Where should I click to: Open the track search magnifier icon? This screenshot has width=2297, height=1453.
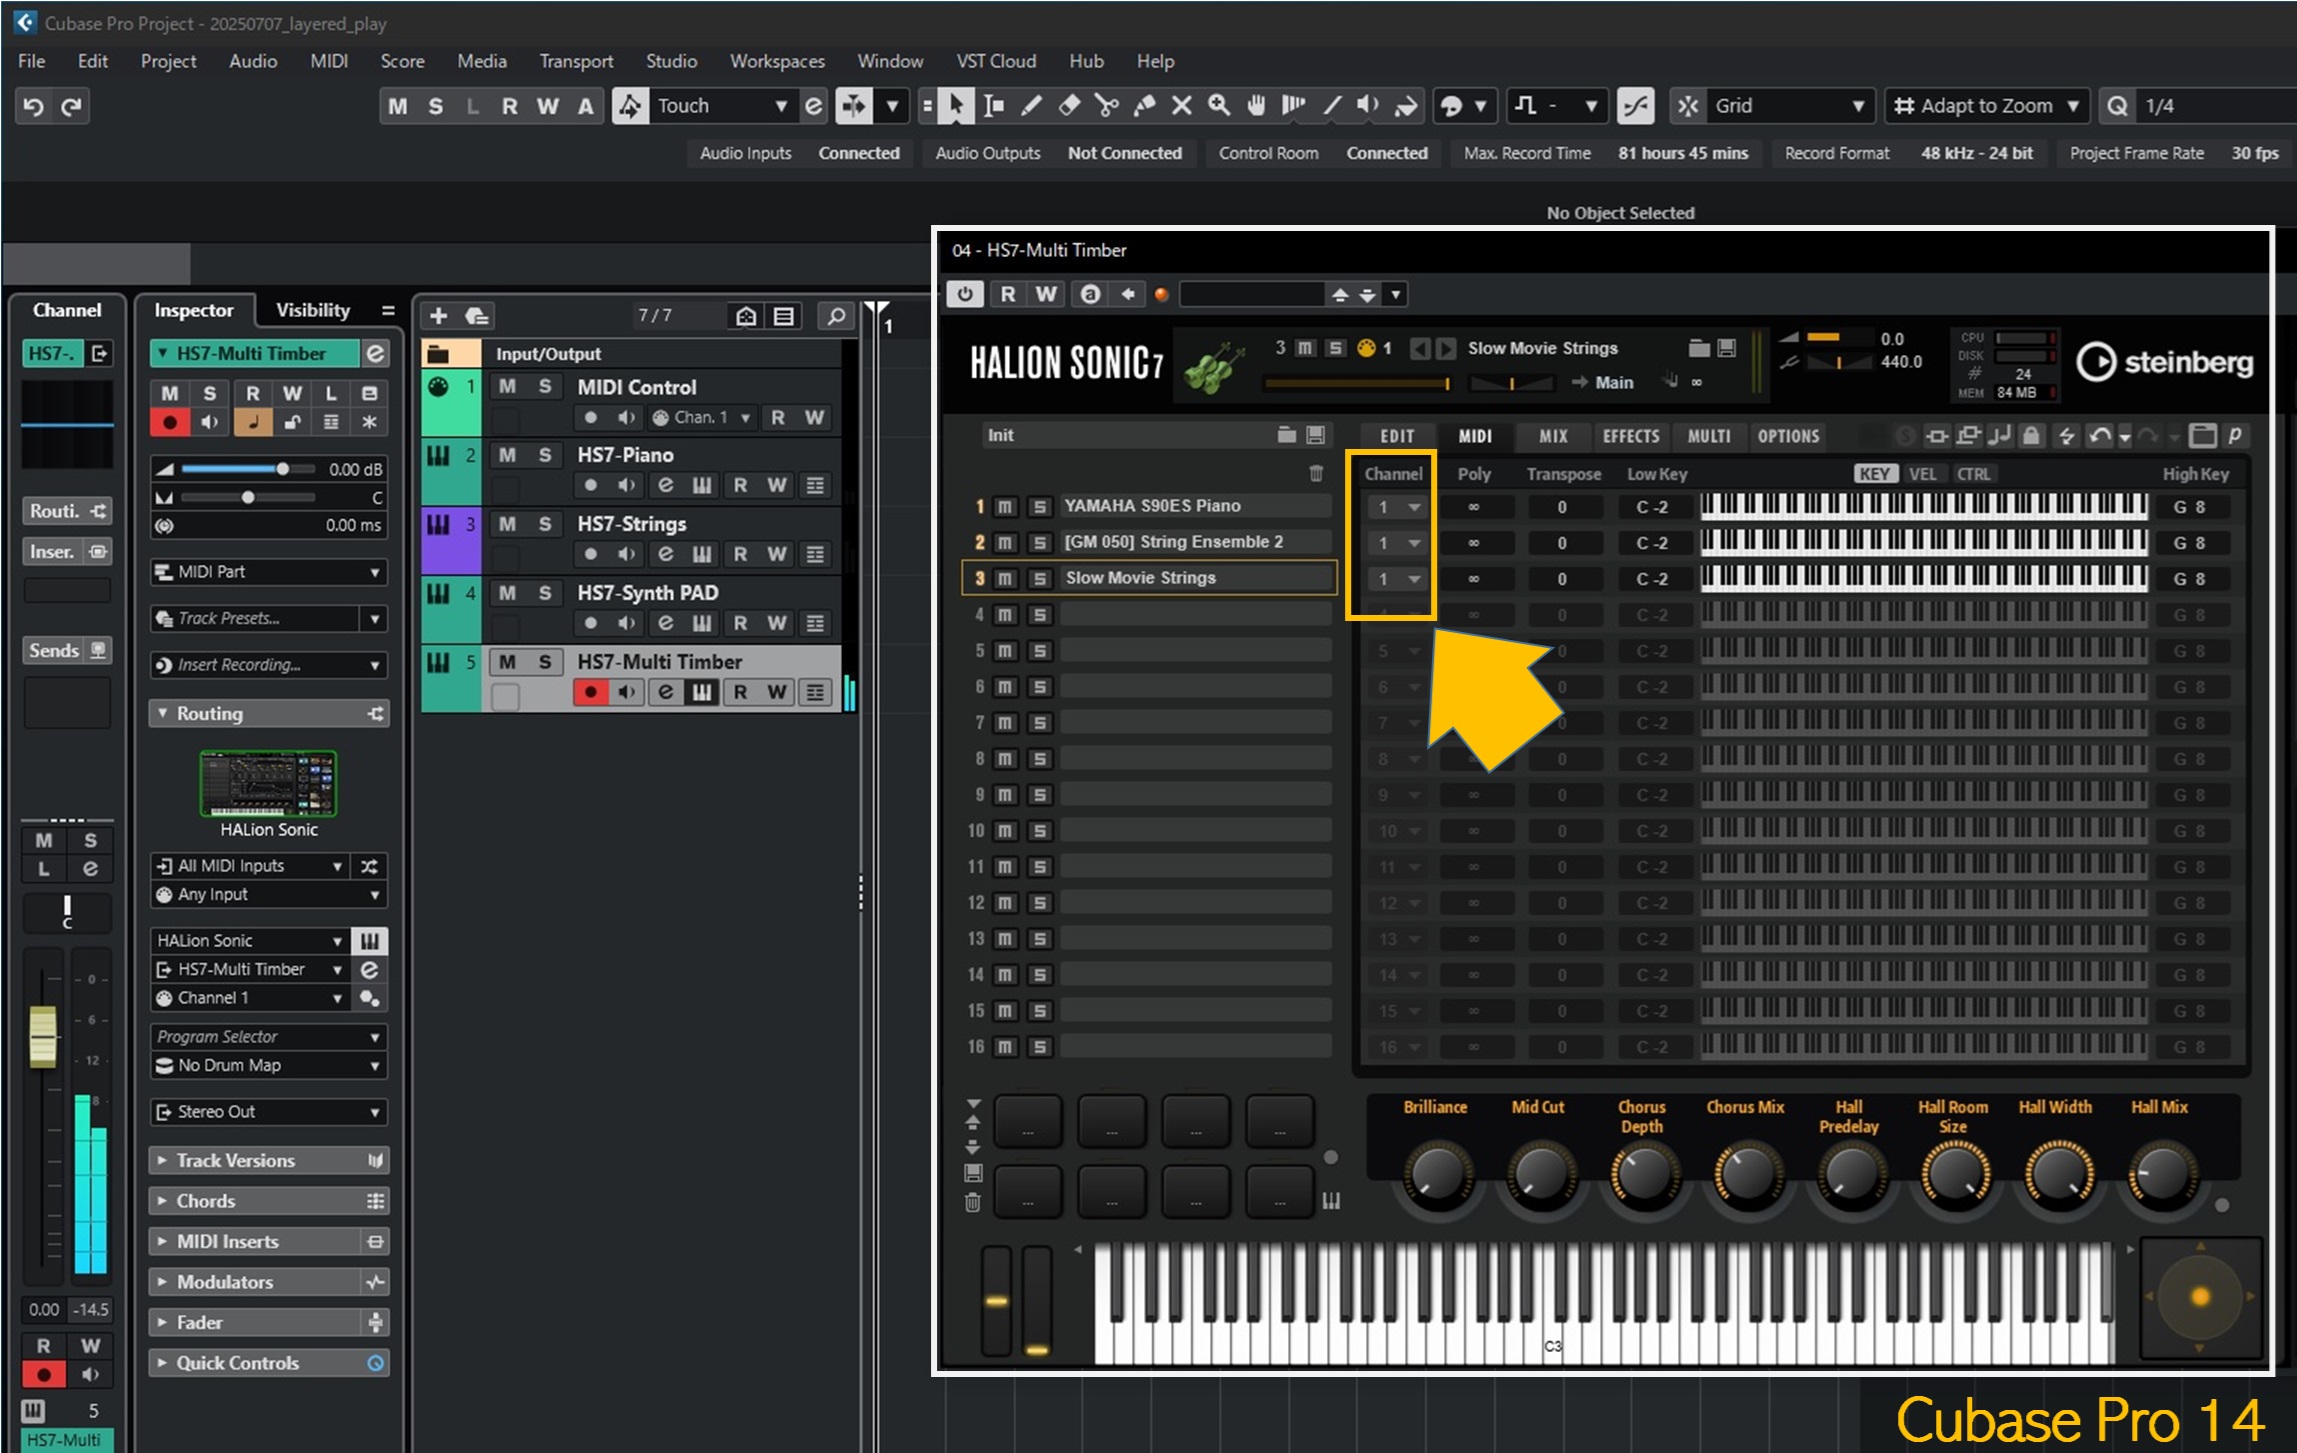(836, 316)
